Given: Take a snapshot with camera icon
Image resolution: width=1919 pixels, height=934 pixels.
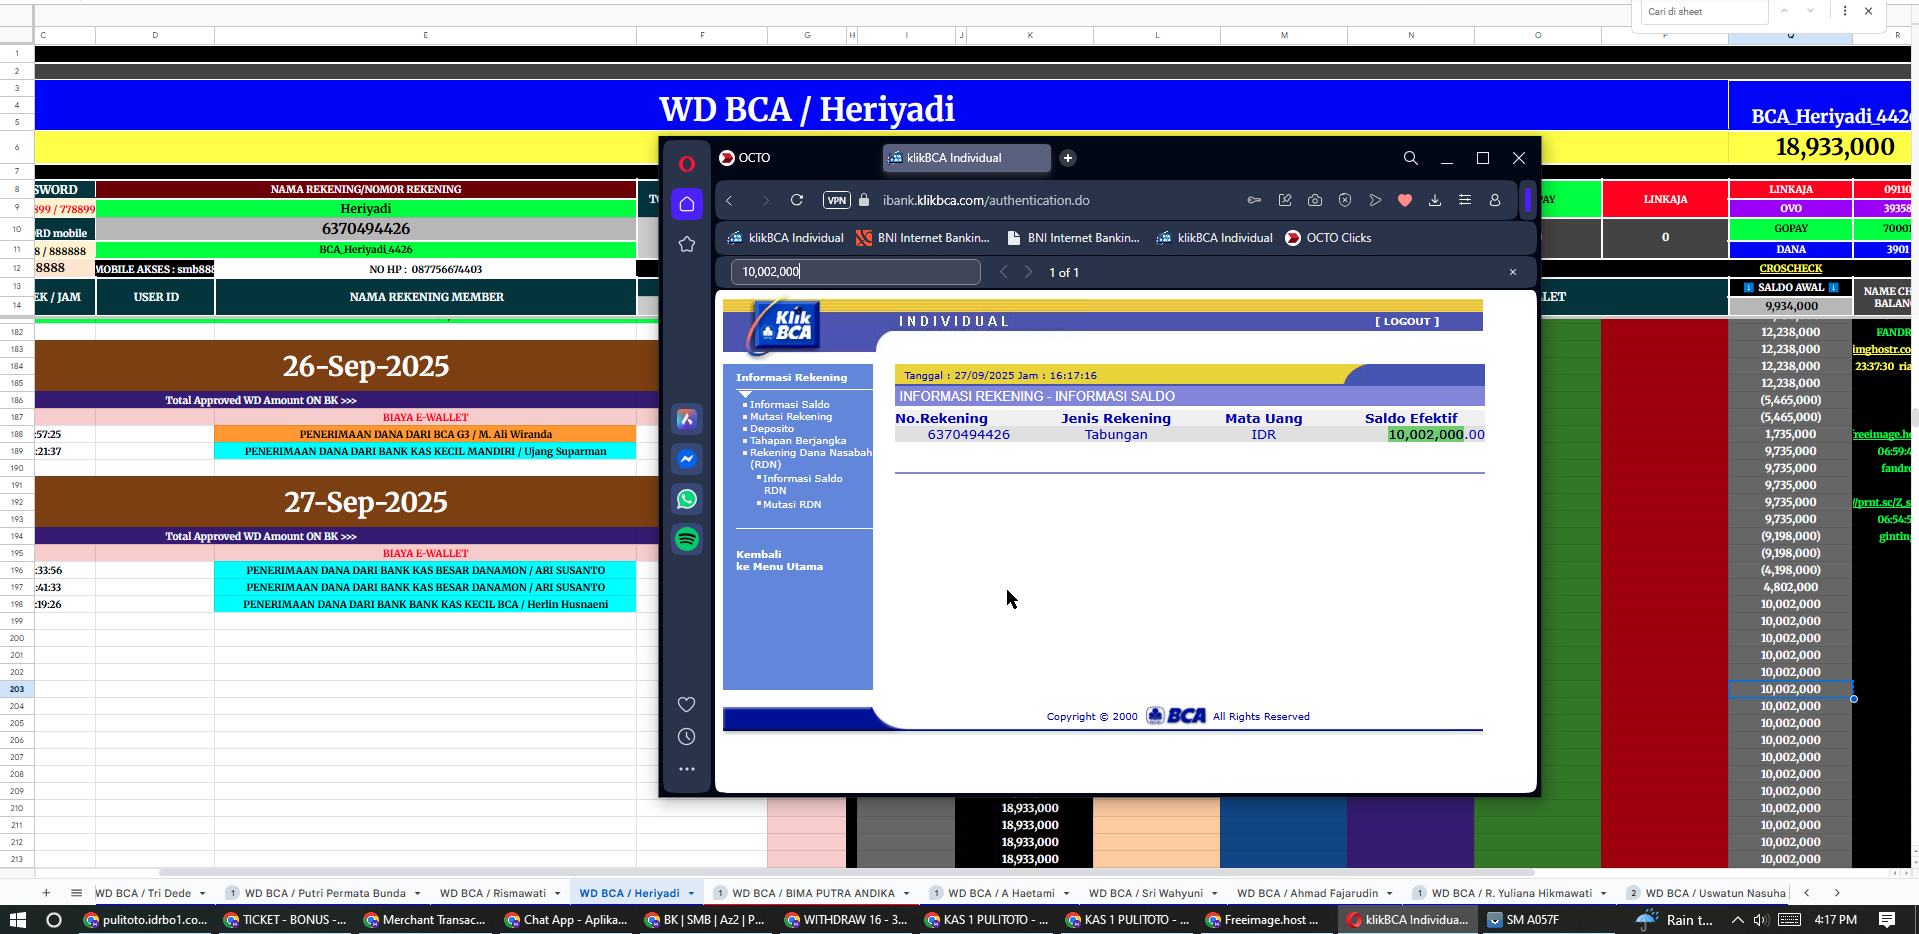Looking at the screenshot, I should (x=1315, y=200).
